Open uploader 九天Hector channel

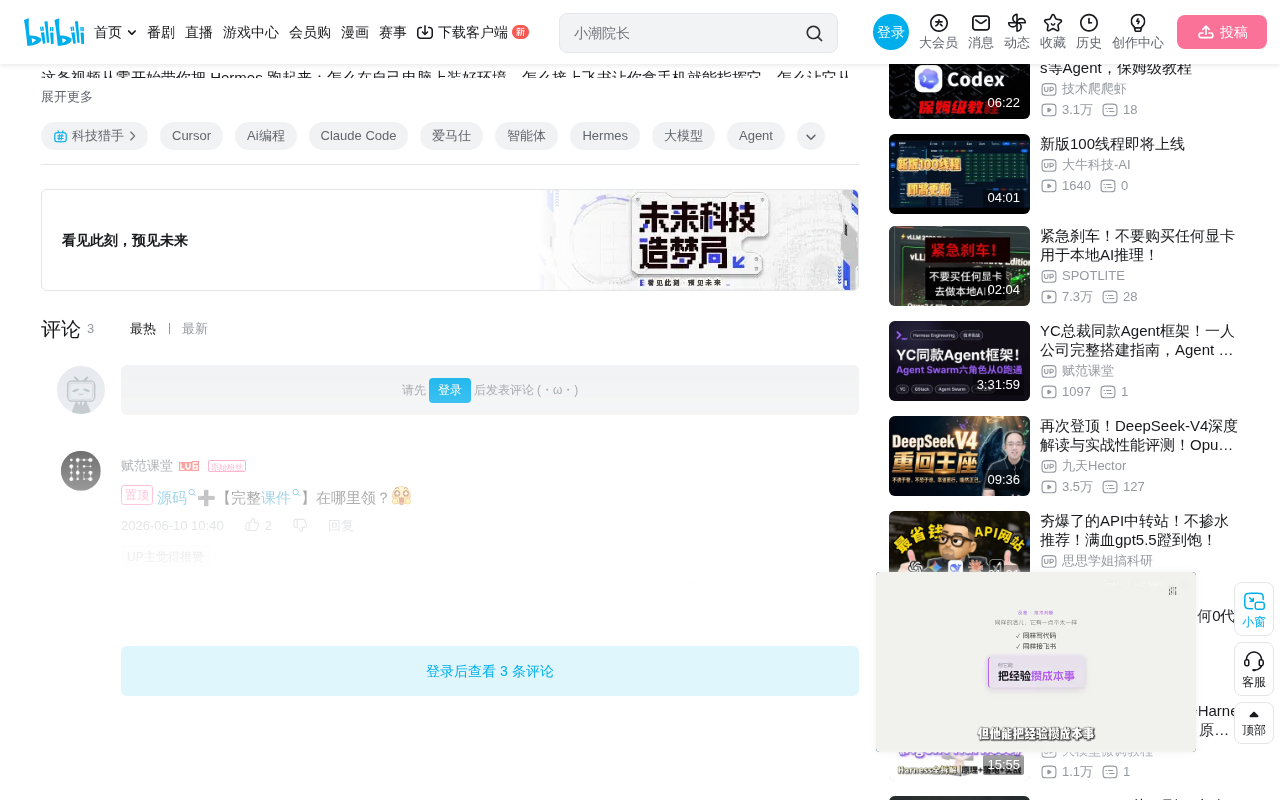pos(1094,465)
